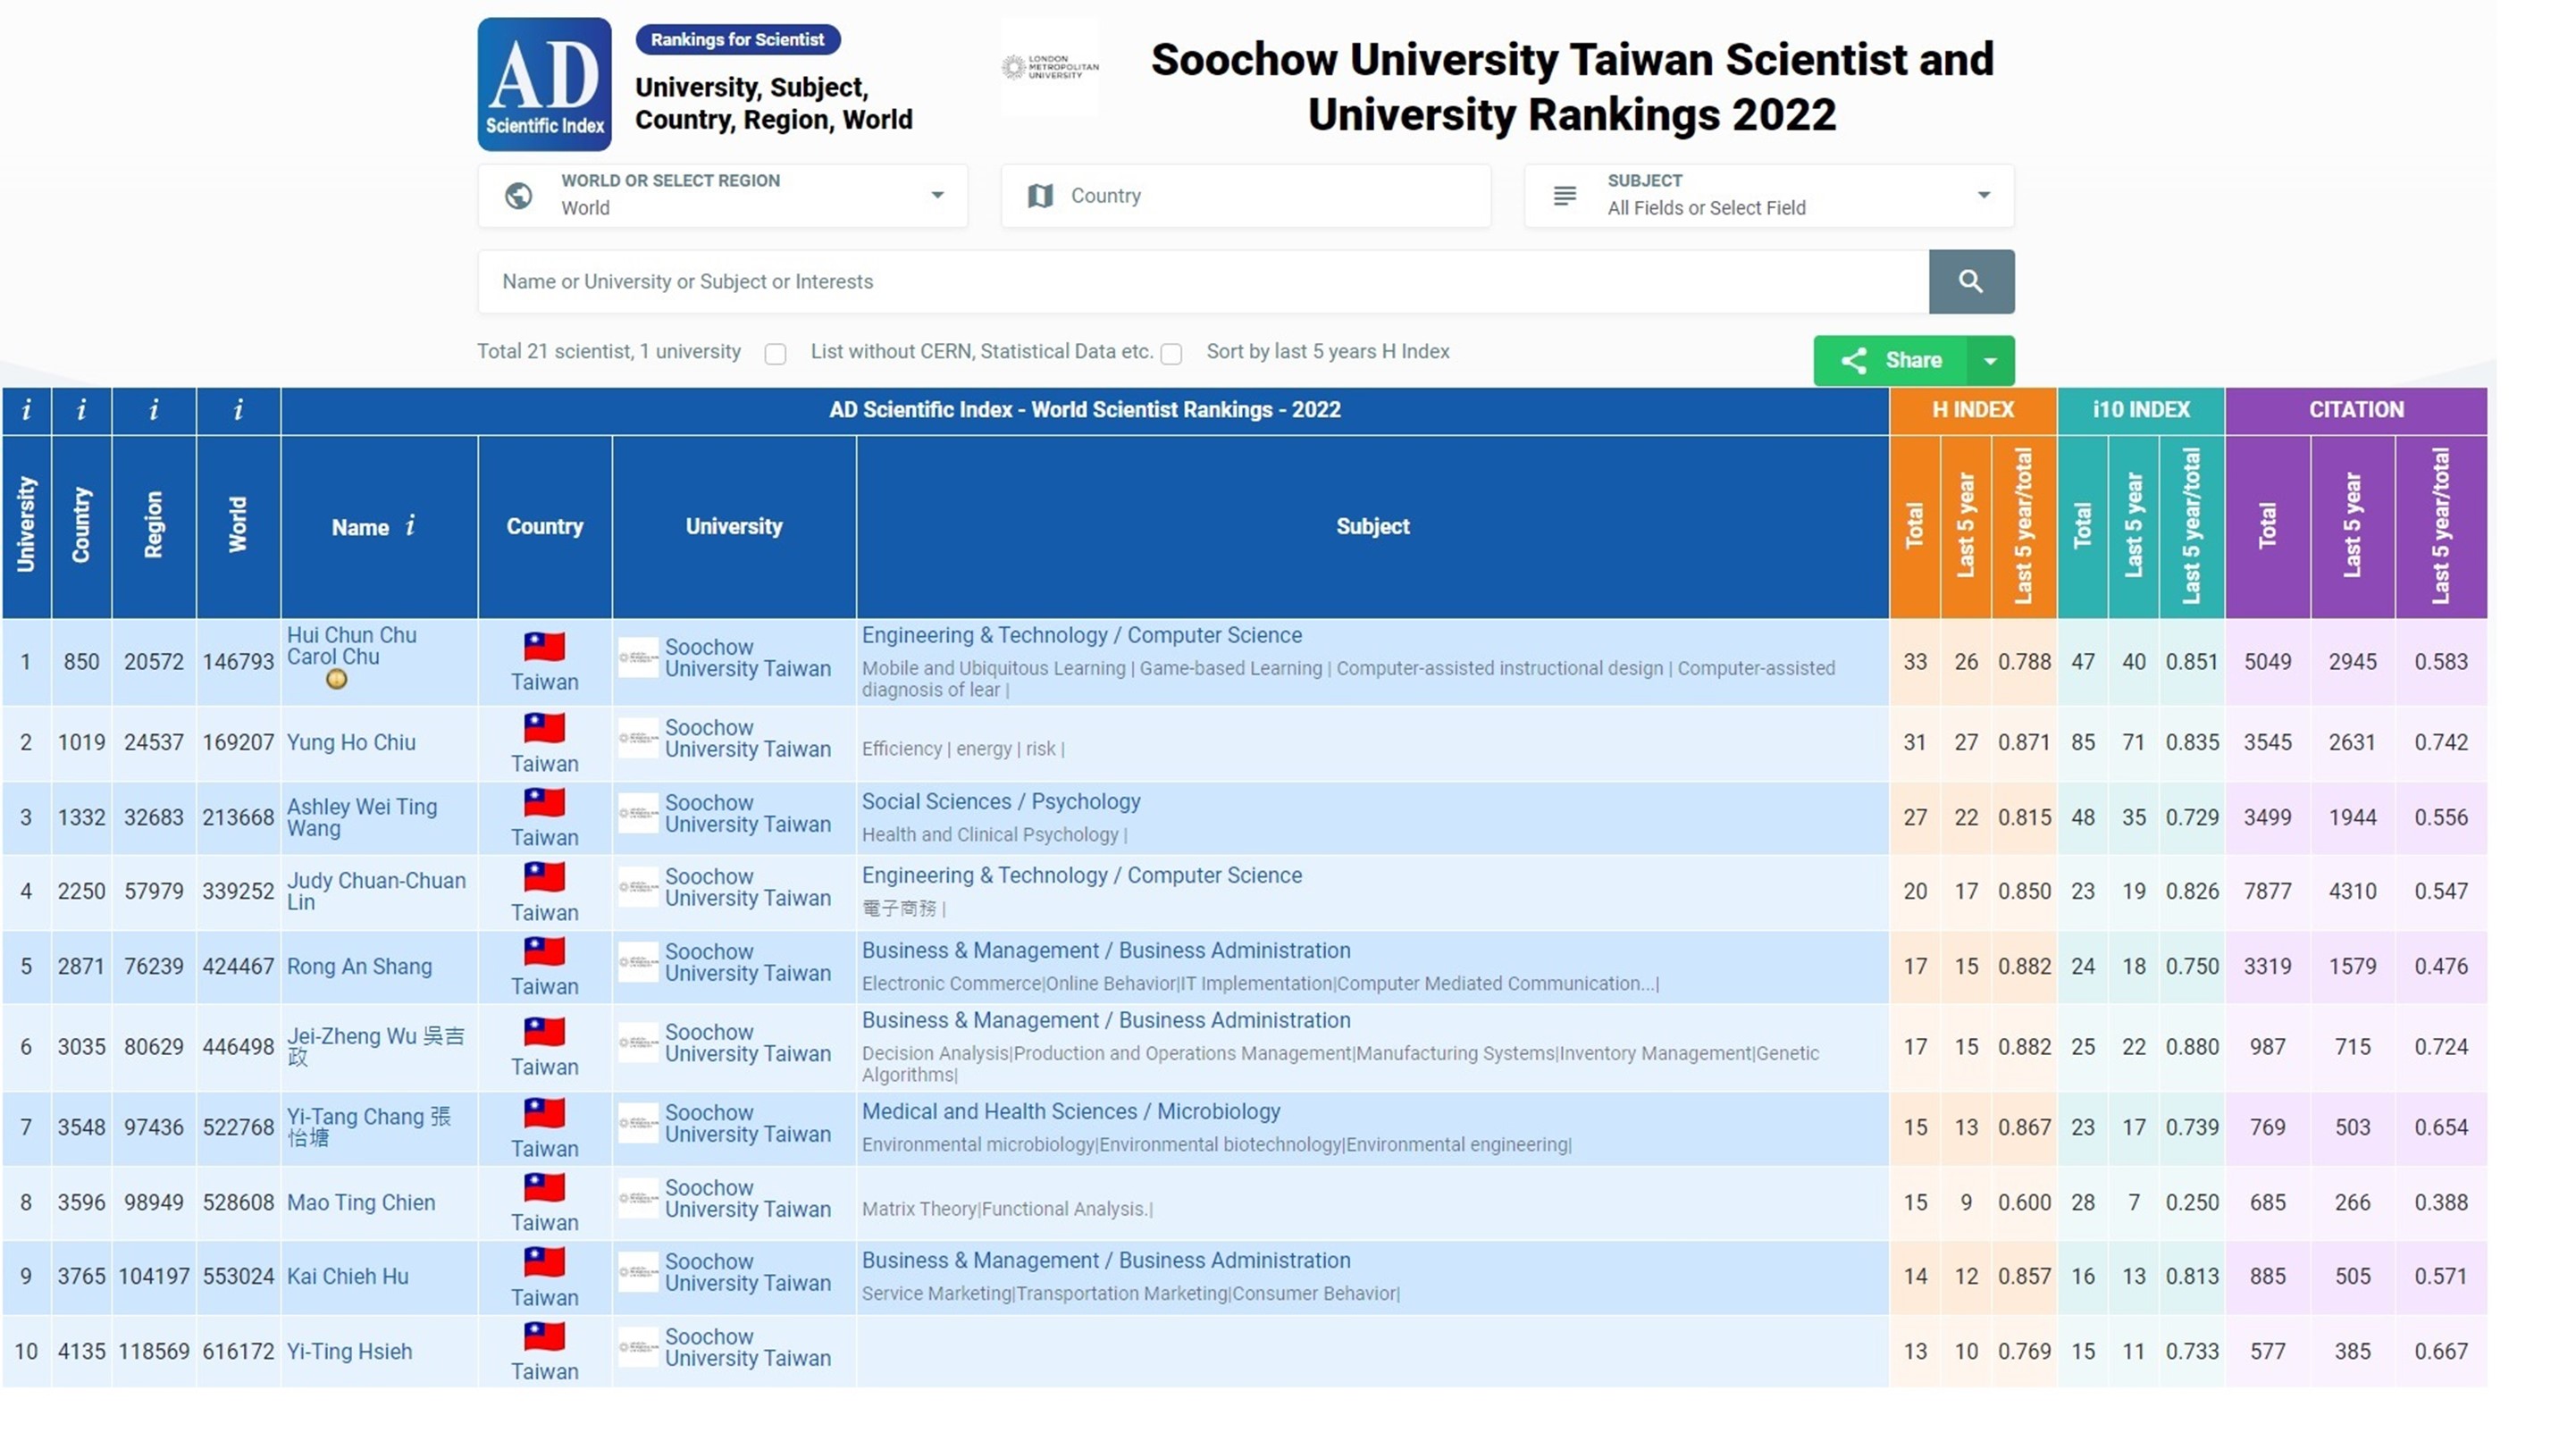Click the H INDEX column group header

coord(1972,409)
